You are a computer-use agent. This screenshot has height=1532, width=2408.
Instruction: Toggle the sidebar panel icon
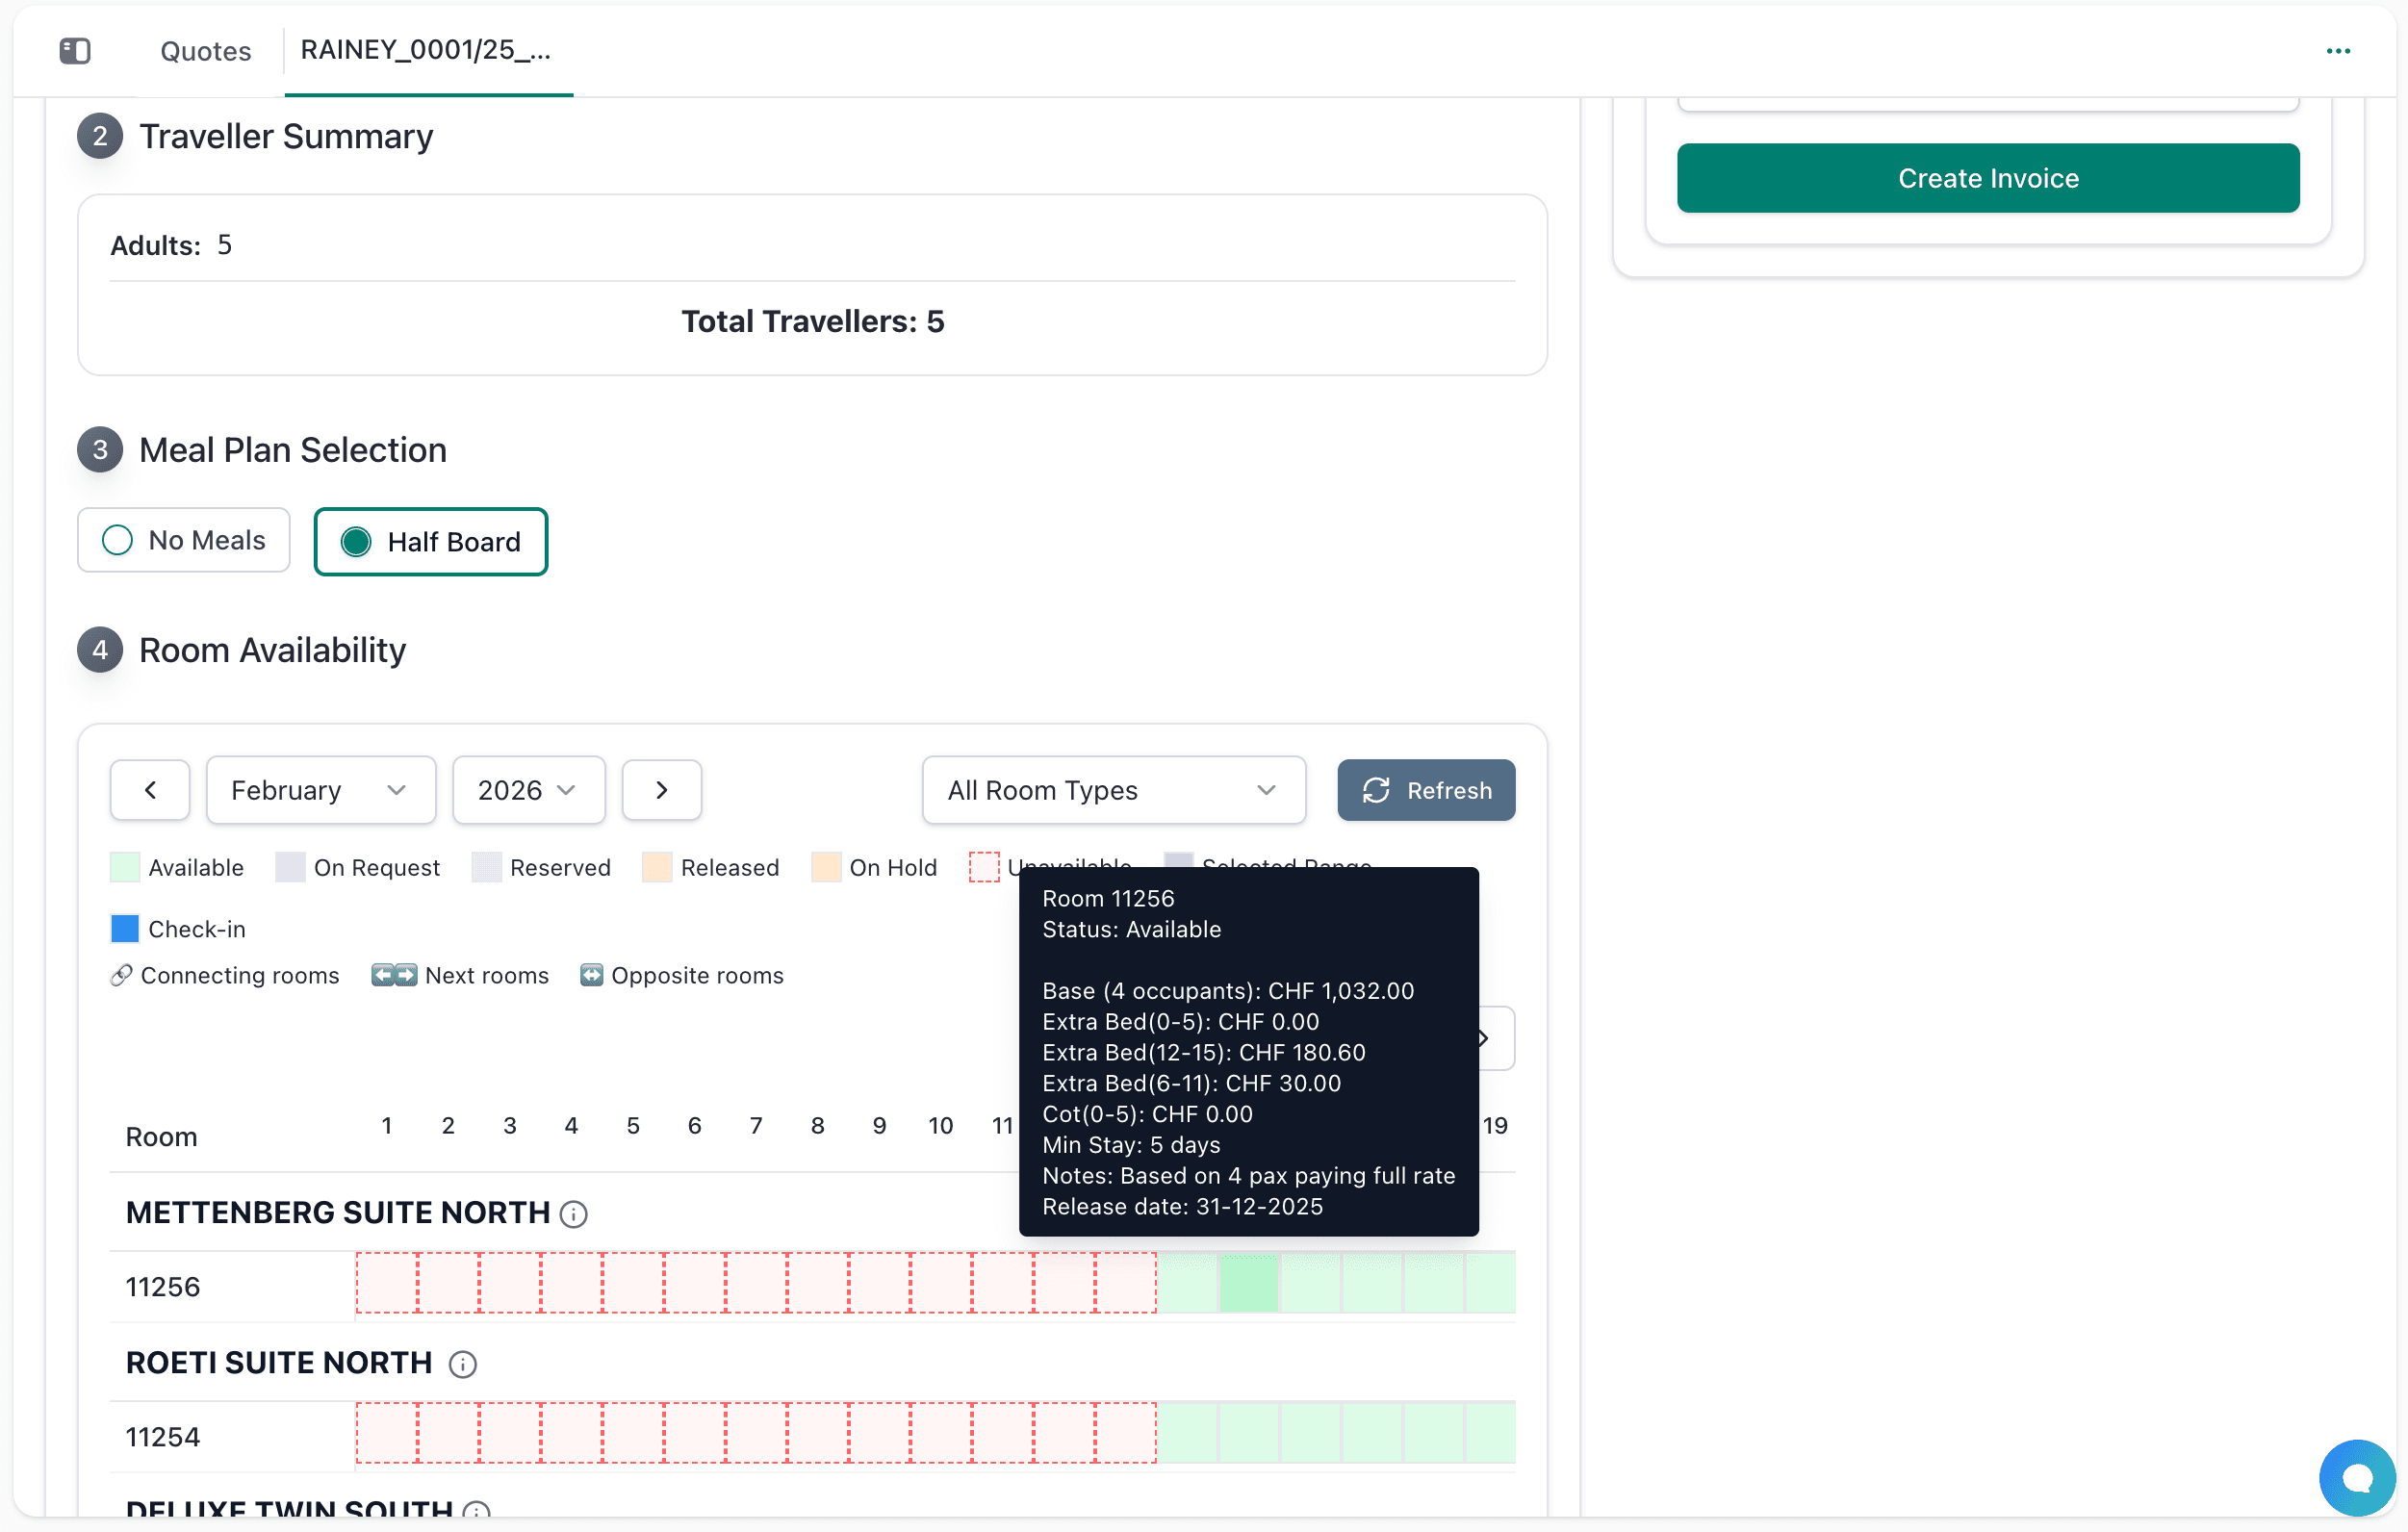(x=75, y=50)
